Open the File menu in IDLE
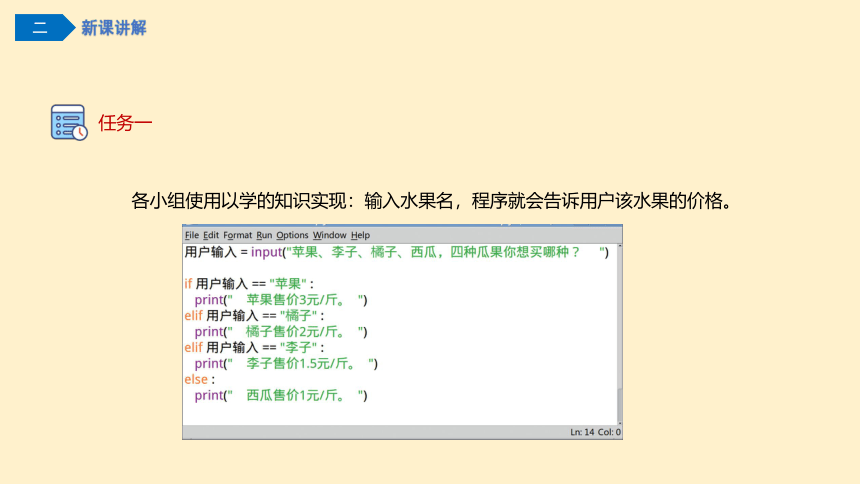Image resolution: width=860 pixels, height=484 pixels. [191, 235]
